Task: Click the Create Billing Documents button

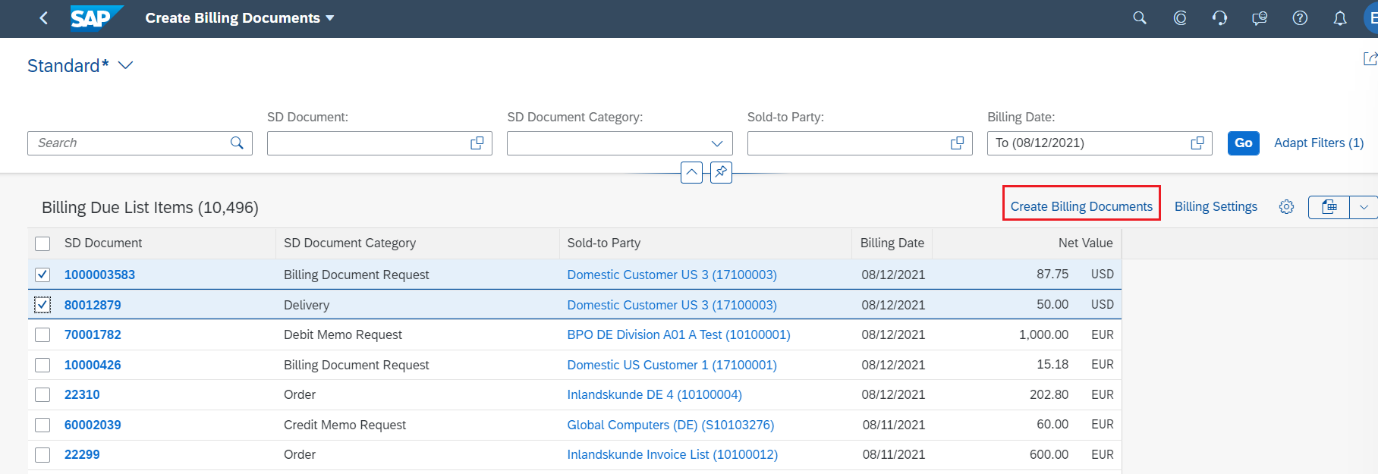Action: 1081,207
